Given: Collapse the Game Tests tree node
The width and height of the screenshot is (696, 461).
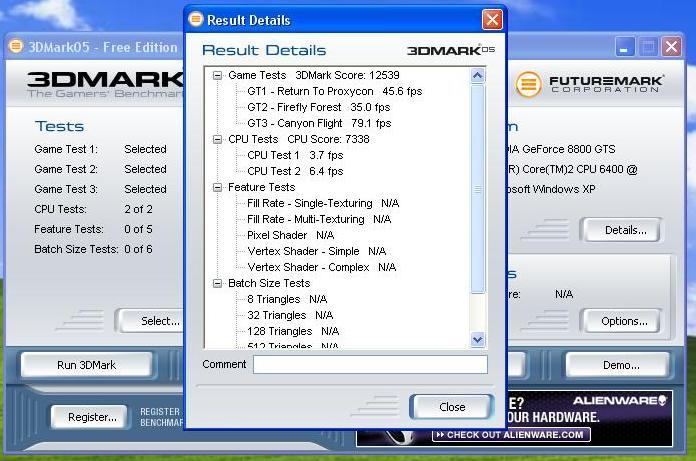Looking at the screenshot, I should tap(217, 75).
